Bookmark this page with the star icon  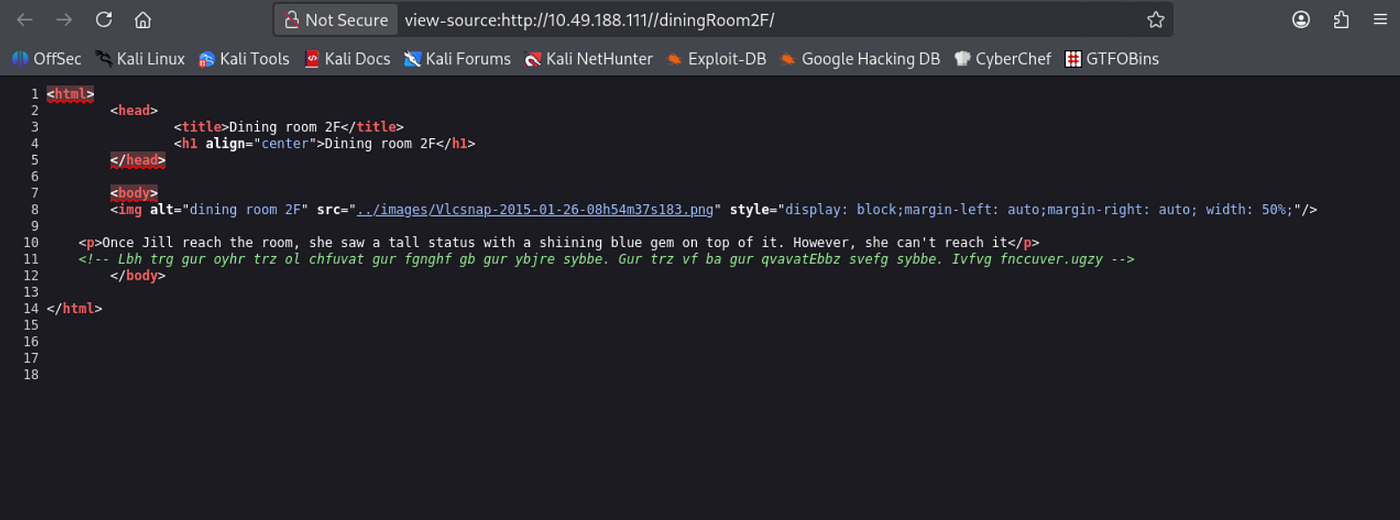(x=1156, y=20)
